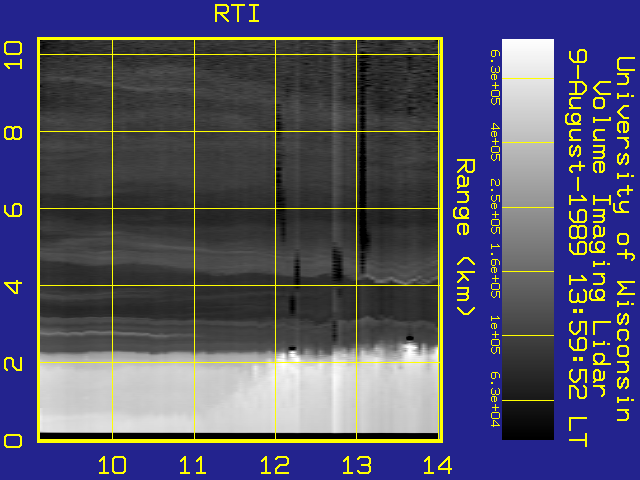Click the RTI plot title
Viewport: 640px width, 480px height.
pos(237,14)
